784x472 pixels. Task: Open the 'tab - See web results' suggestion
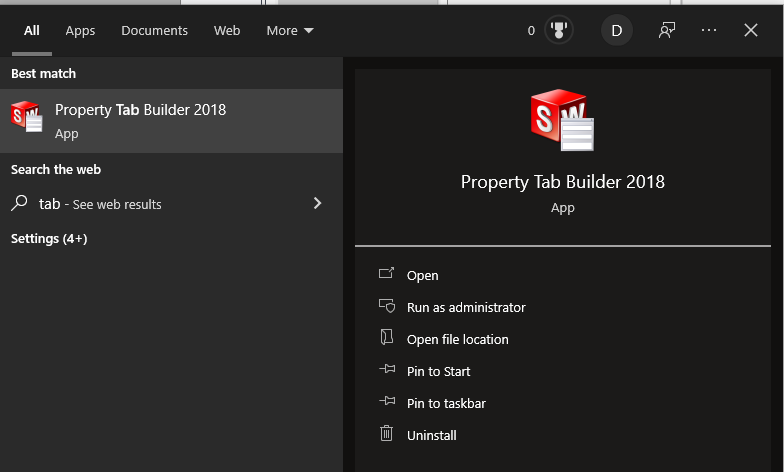point(171,204)
